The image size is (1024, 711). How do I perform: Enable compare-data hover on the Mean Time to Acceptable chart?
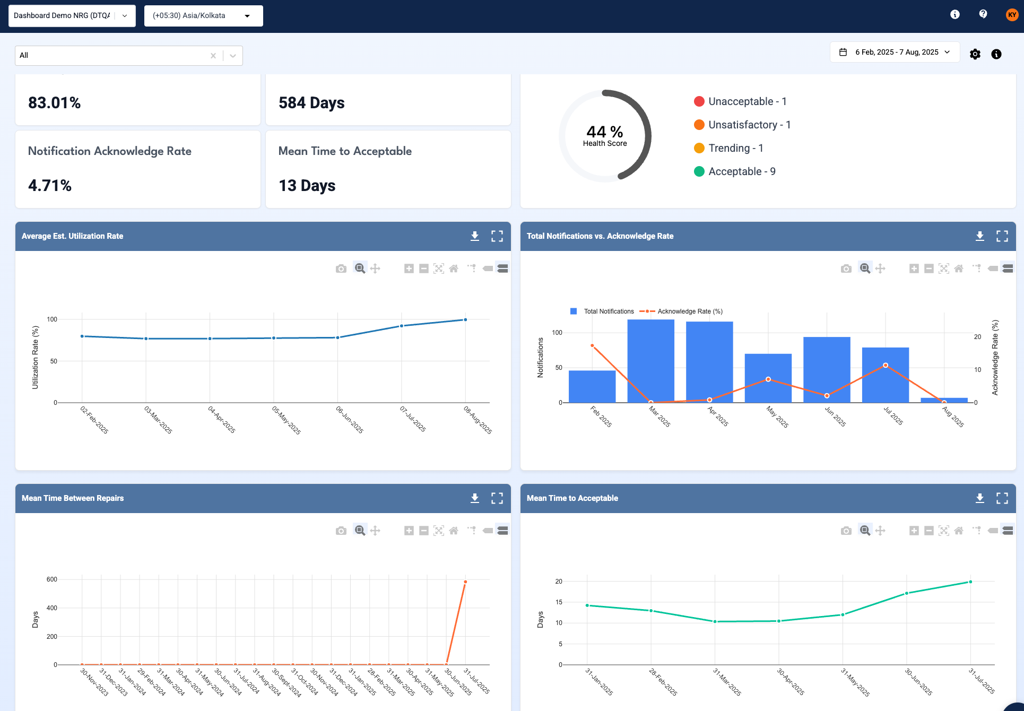pyautogui.click(x=1008, y=531)
